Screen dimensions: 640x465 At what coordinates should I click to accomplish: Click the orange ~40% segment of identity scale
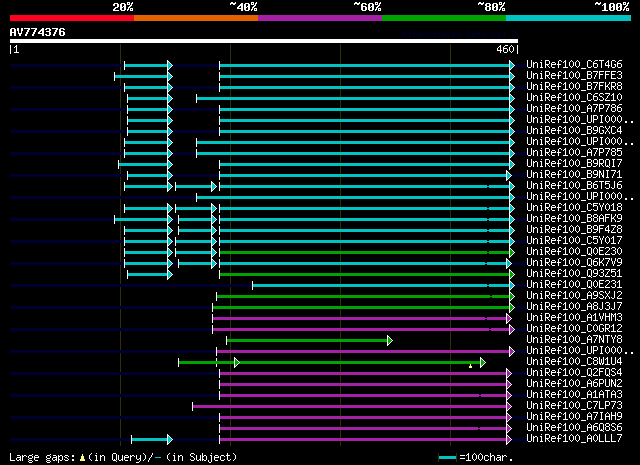196,18
